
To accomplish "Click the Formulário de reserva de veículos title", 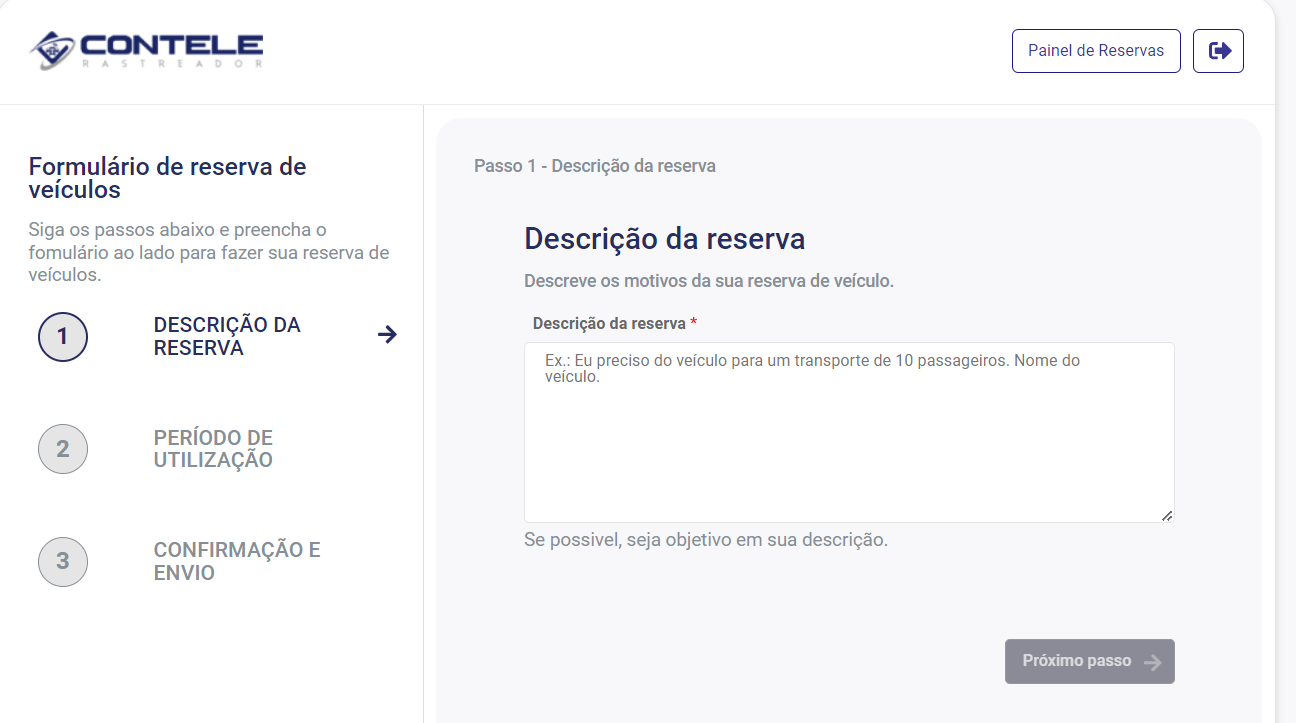I will tap(167, 179).
